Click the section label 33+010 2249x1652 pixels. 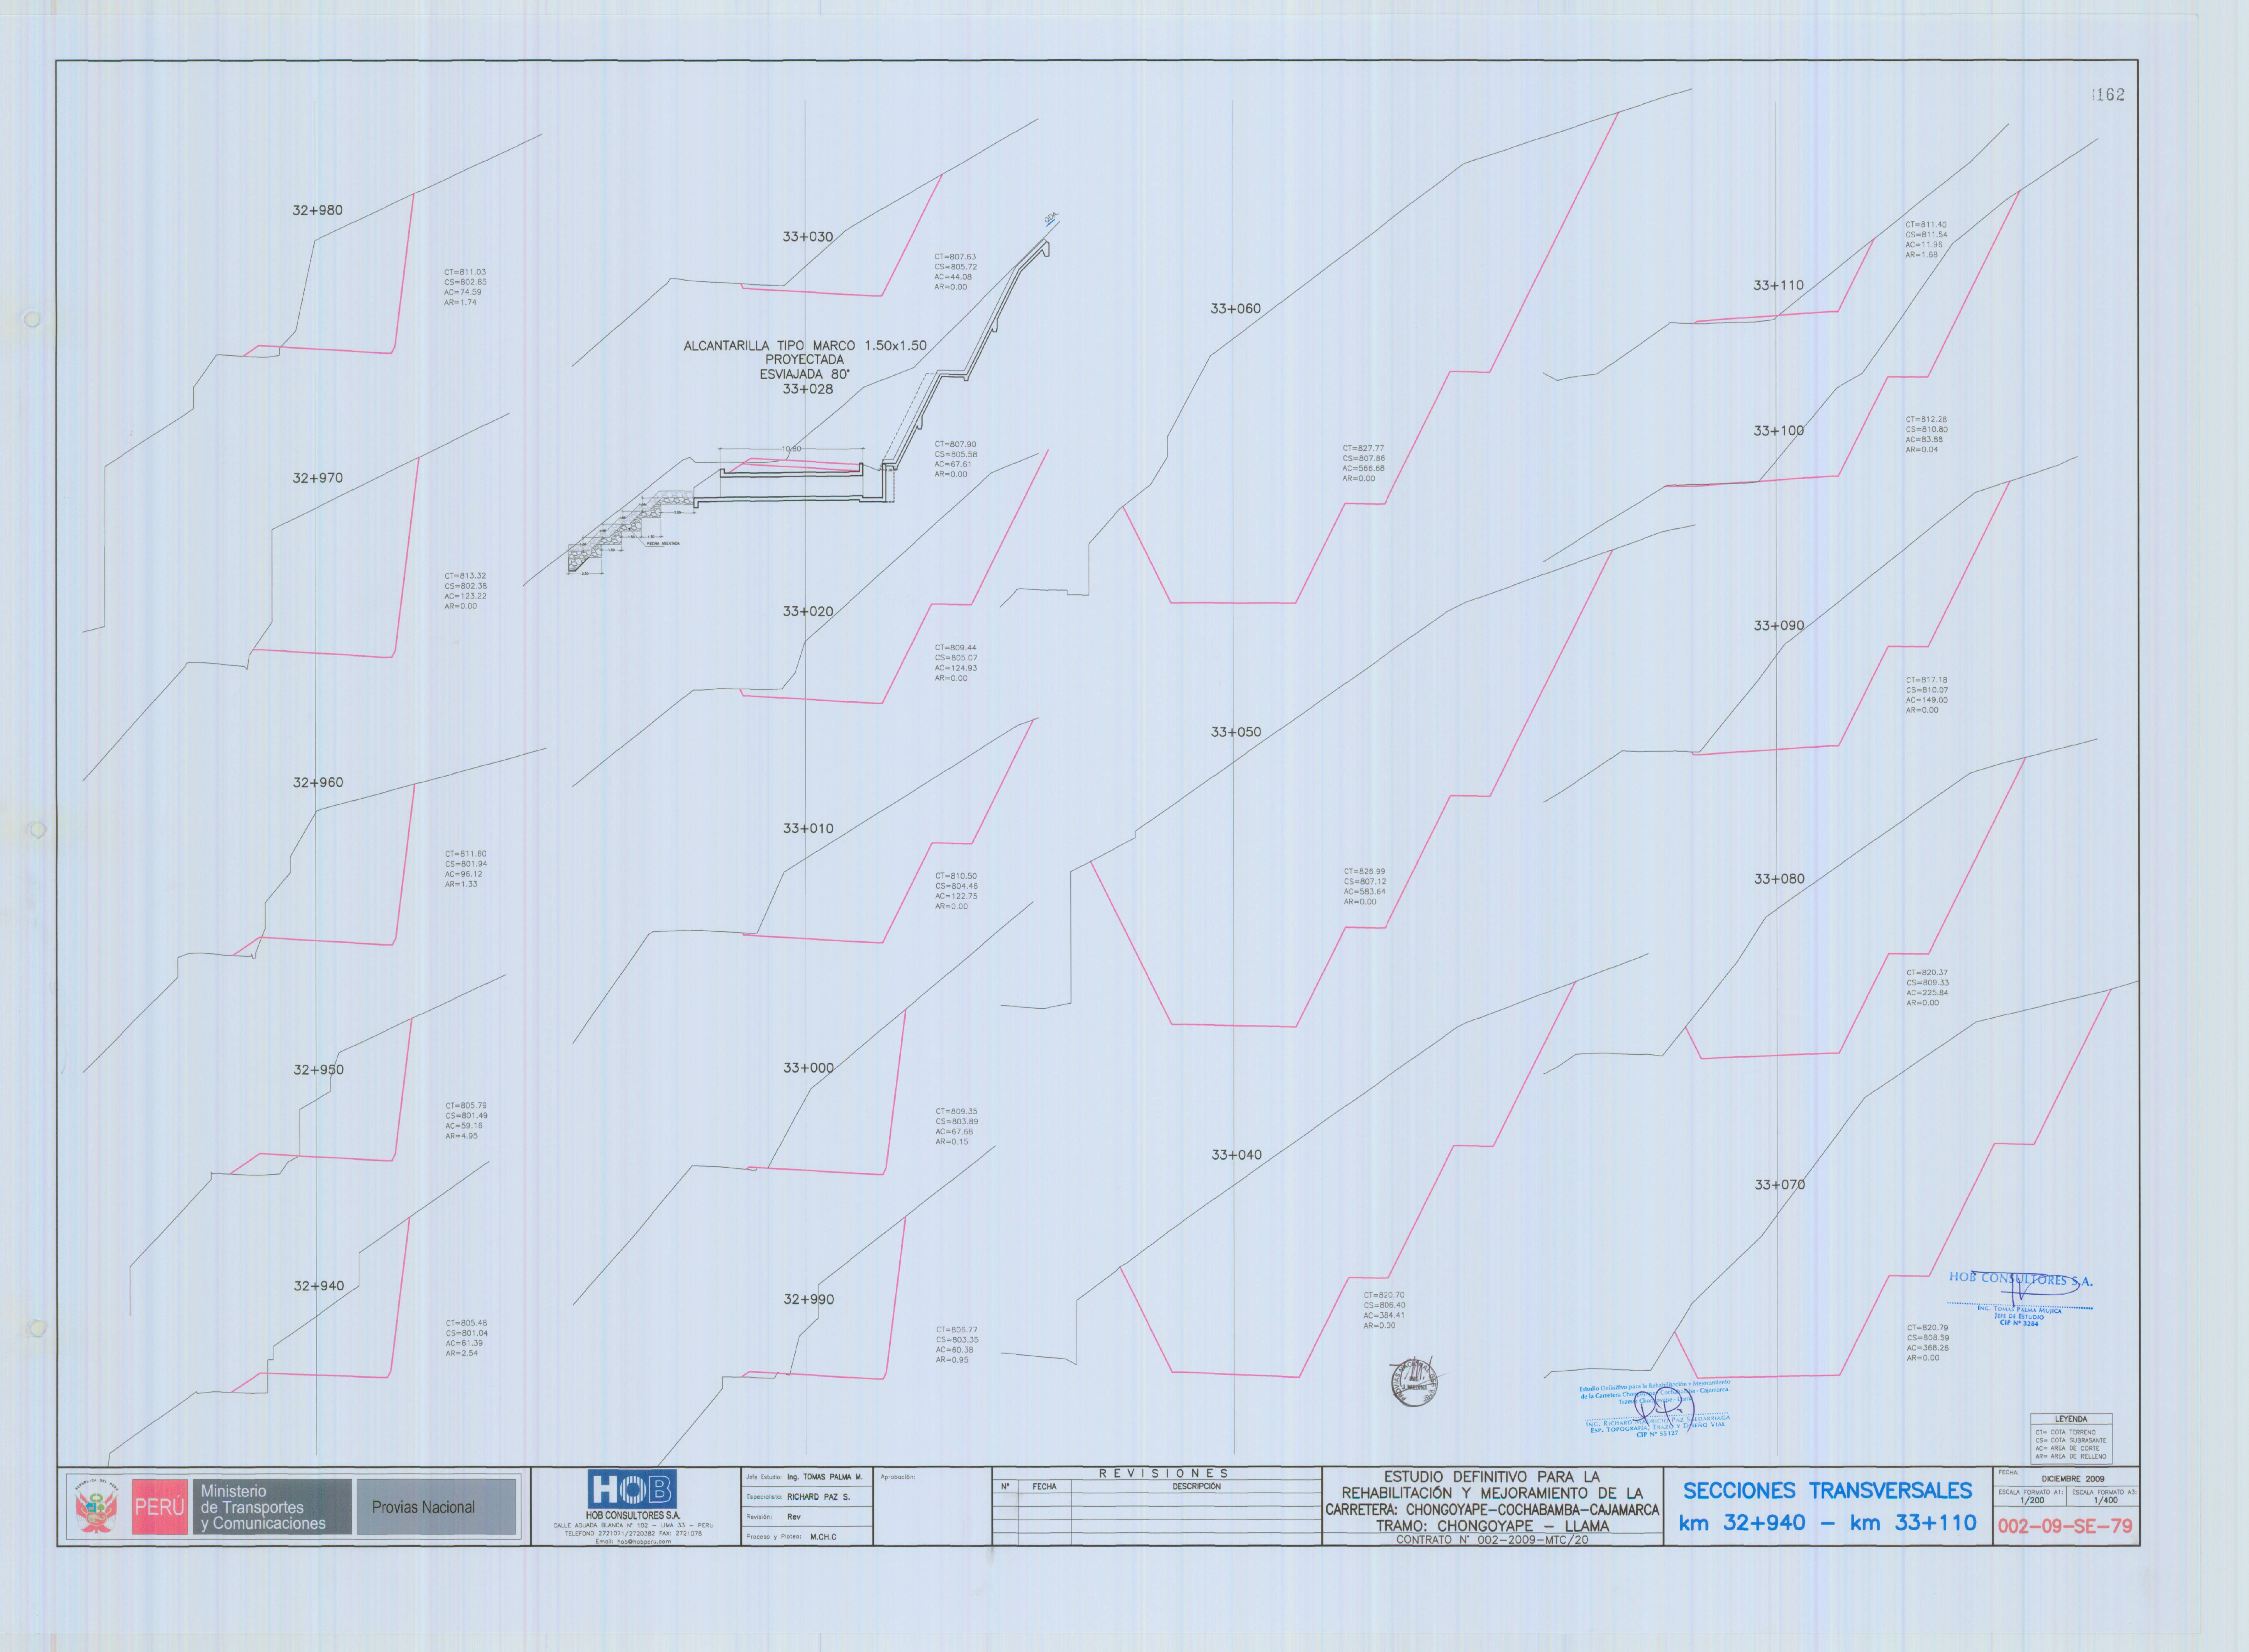coord(808,828)
